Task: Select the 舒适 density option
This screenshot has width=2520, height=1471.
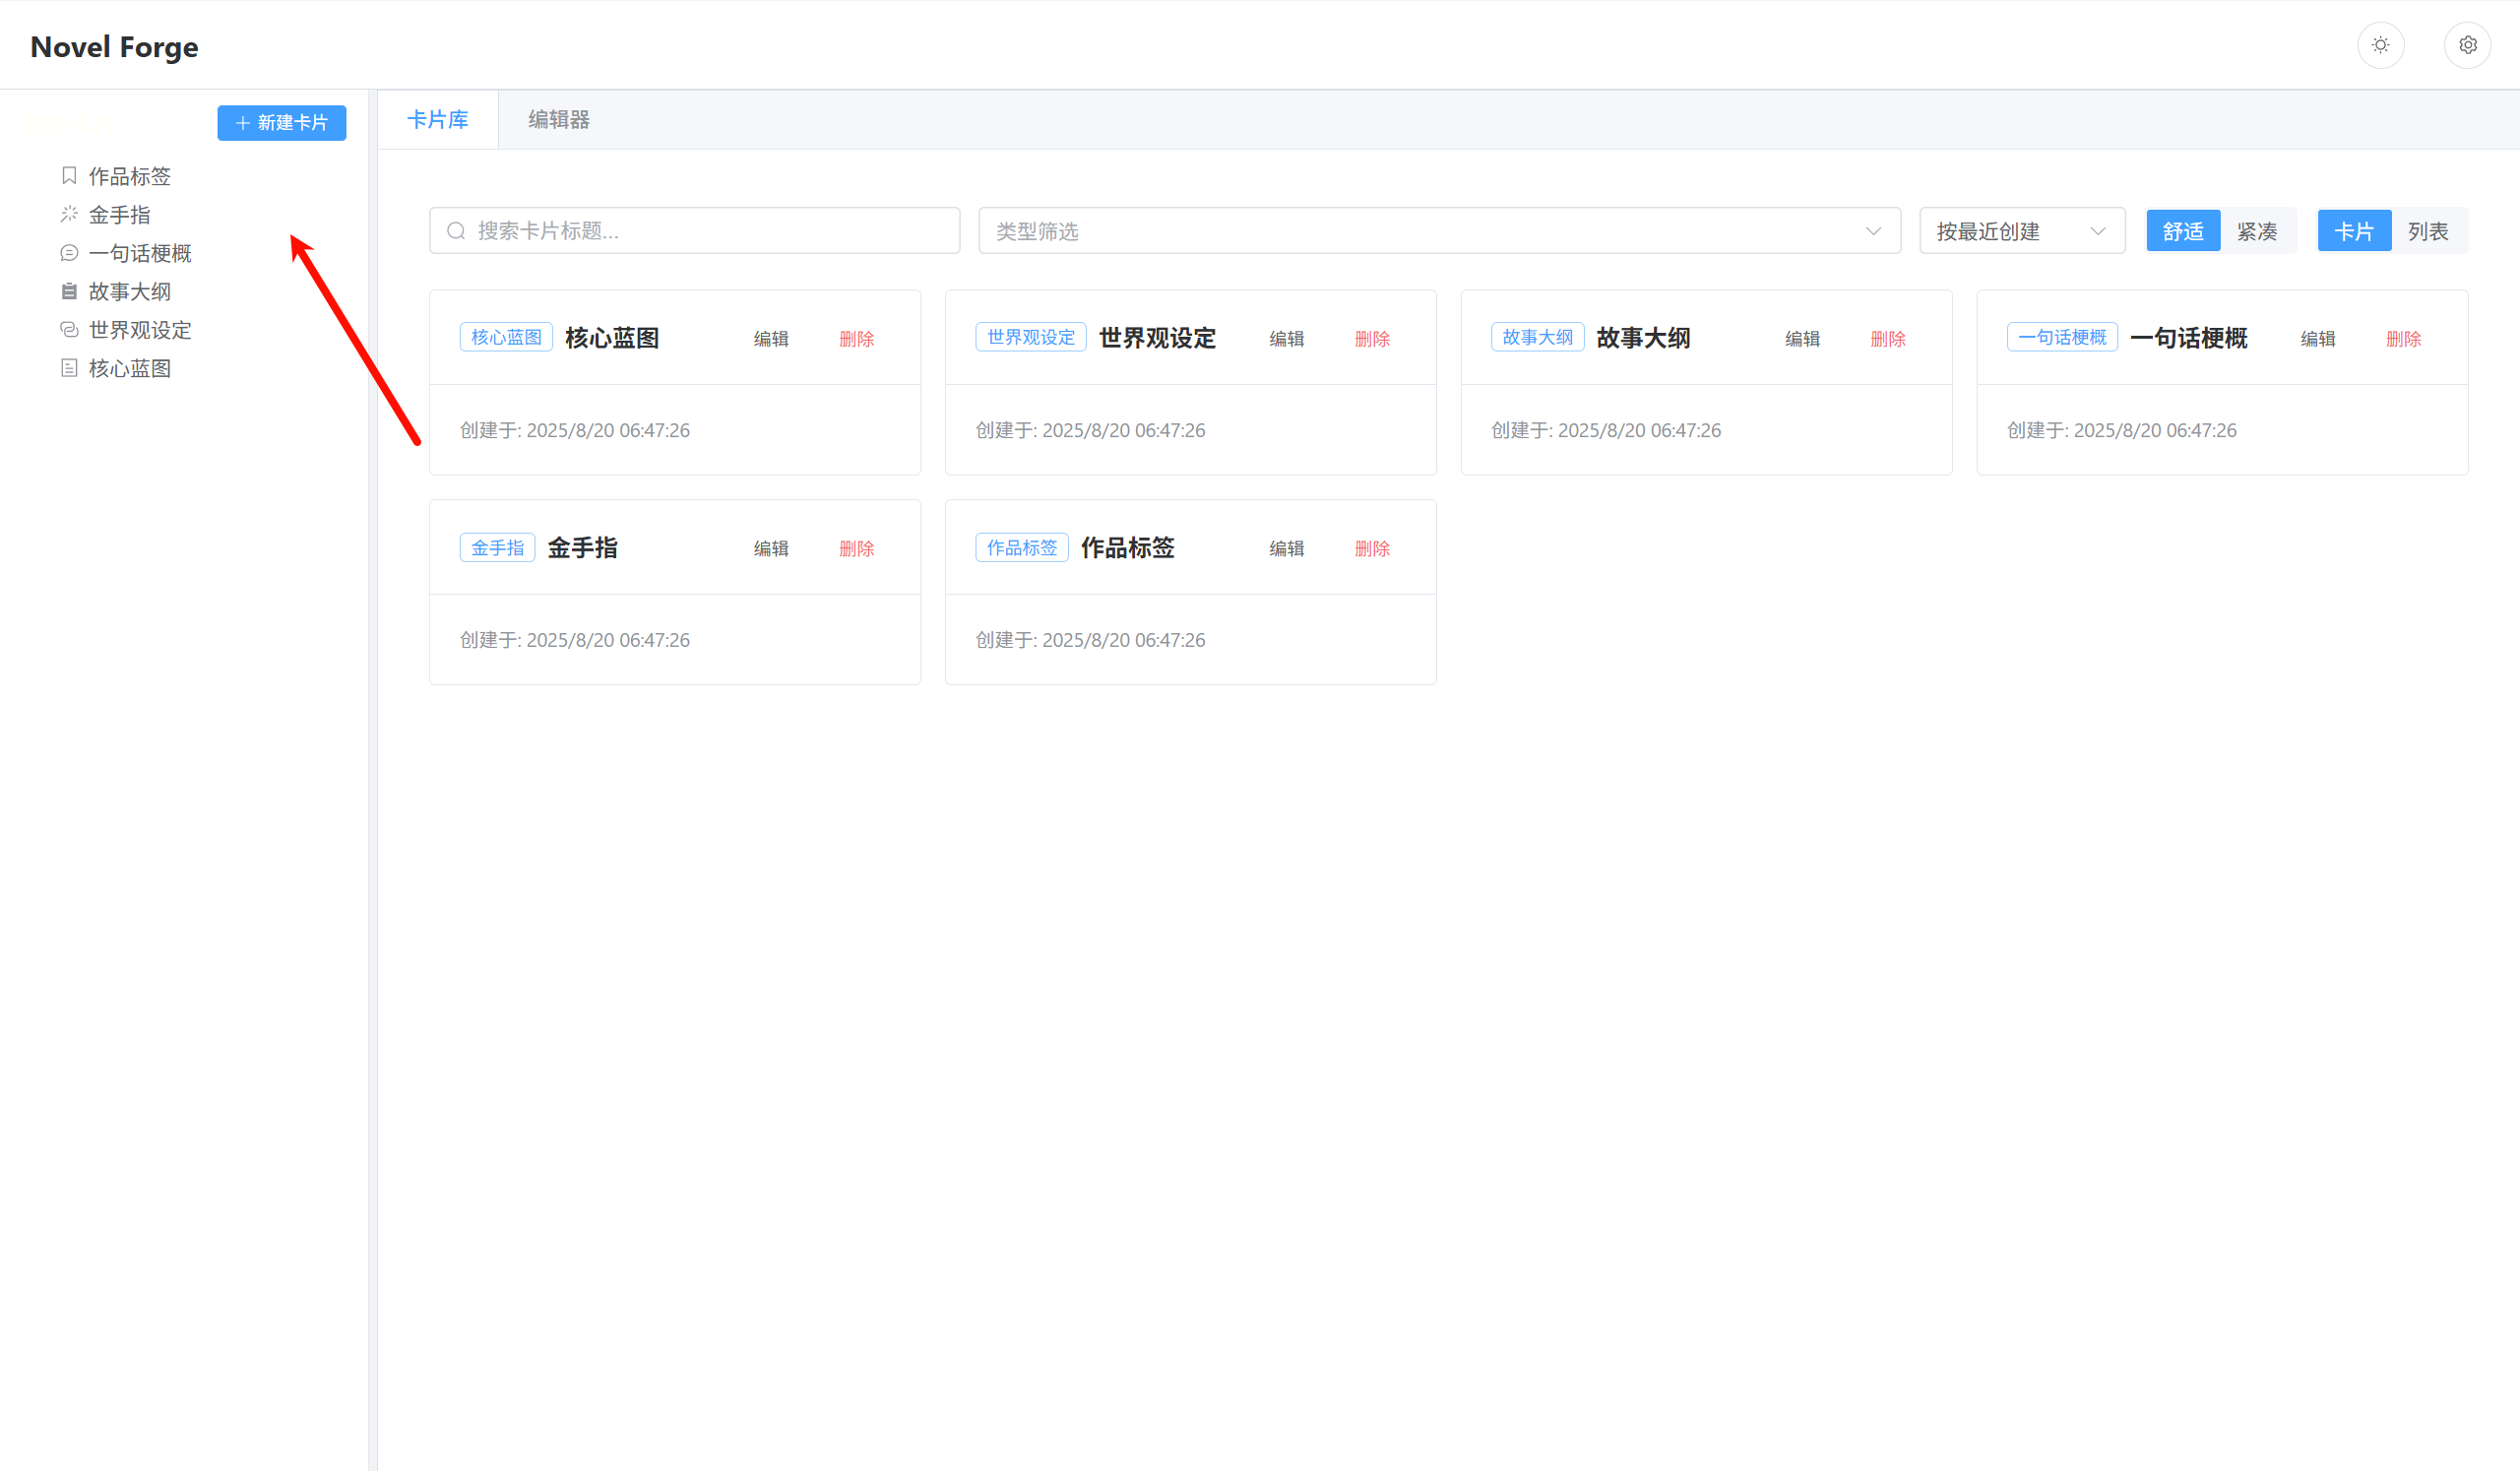Action: click(2183, 231)
